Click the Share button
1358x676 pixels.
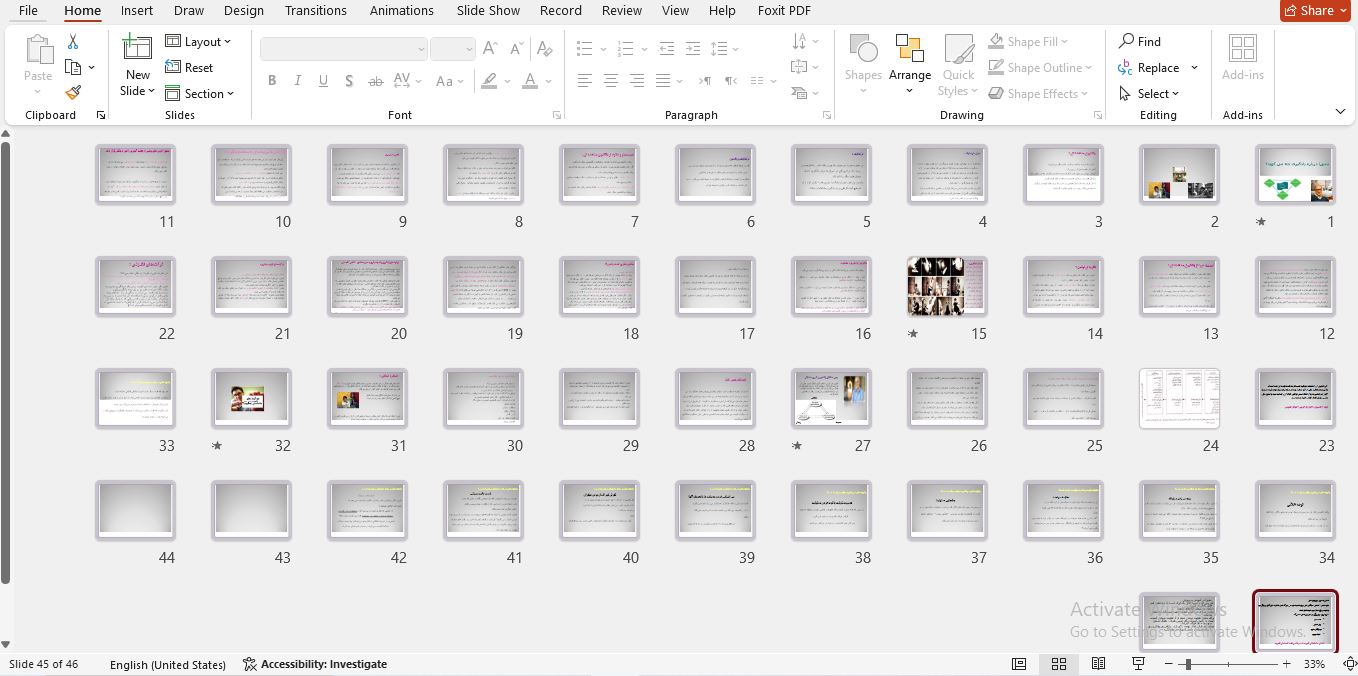[x=1316, y=10]
